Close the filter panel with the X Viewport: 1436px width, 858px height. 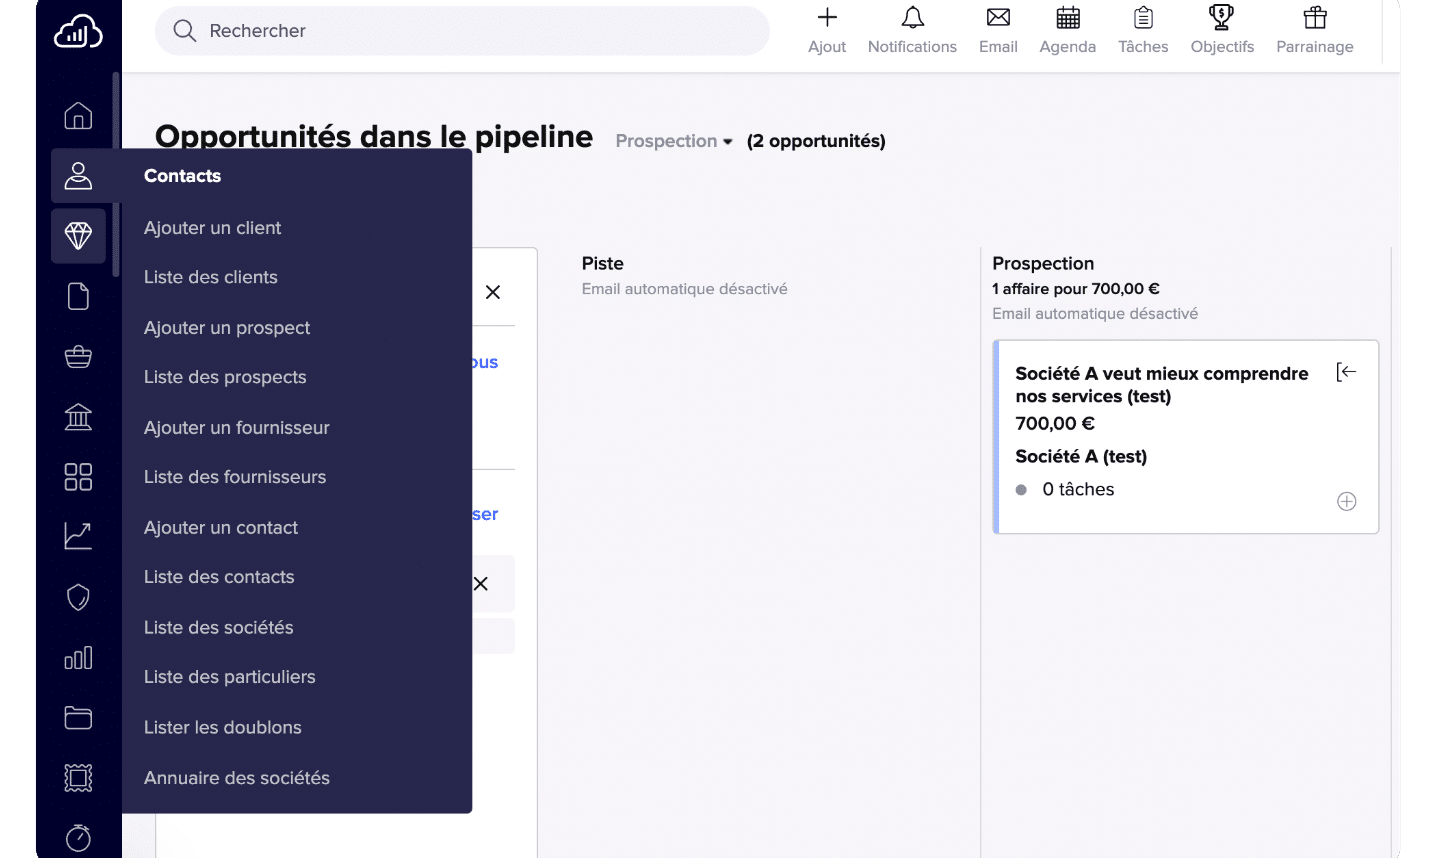point(492,291)
